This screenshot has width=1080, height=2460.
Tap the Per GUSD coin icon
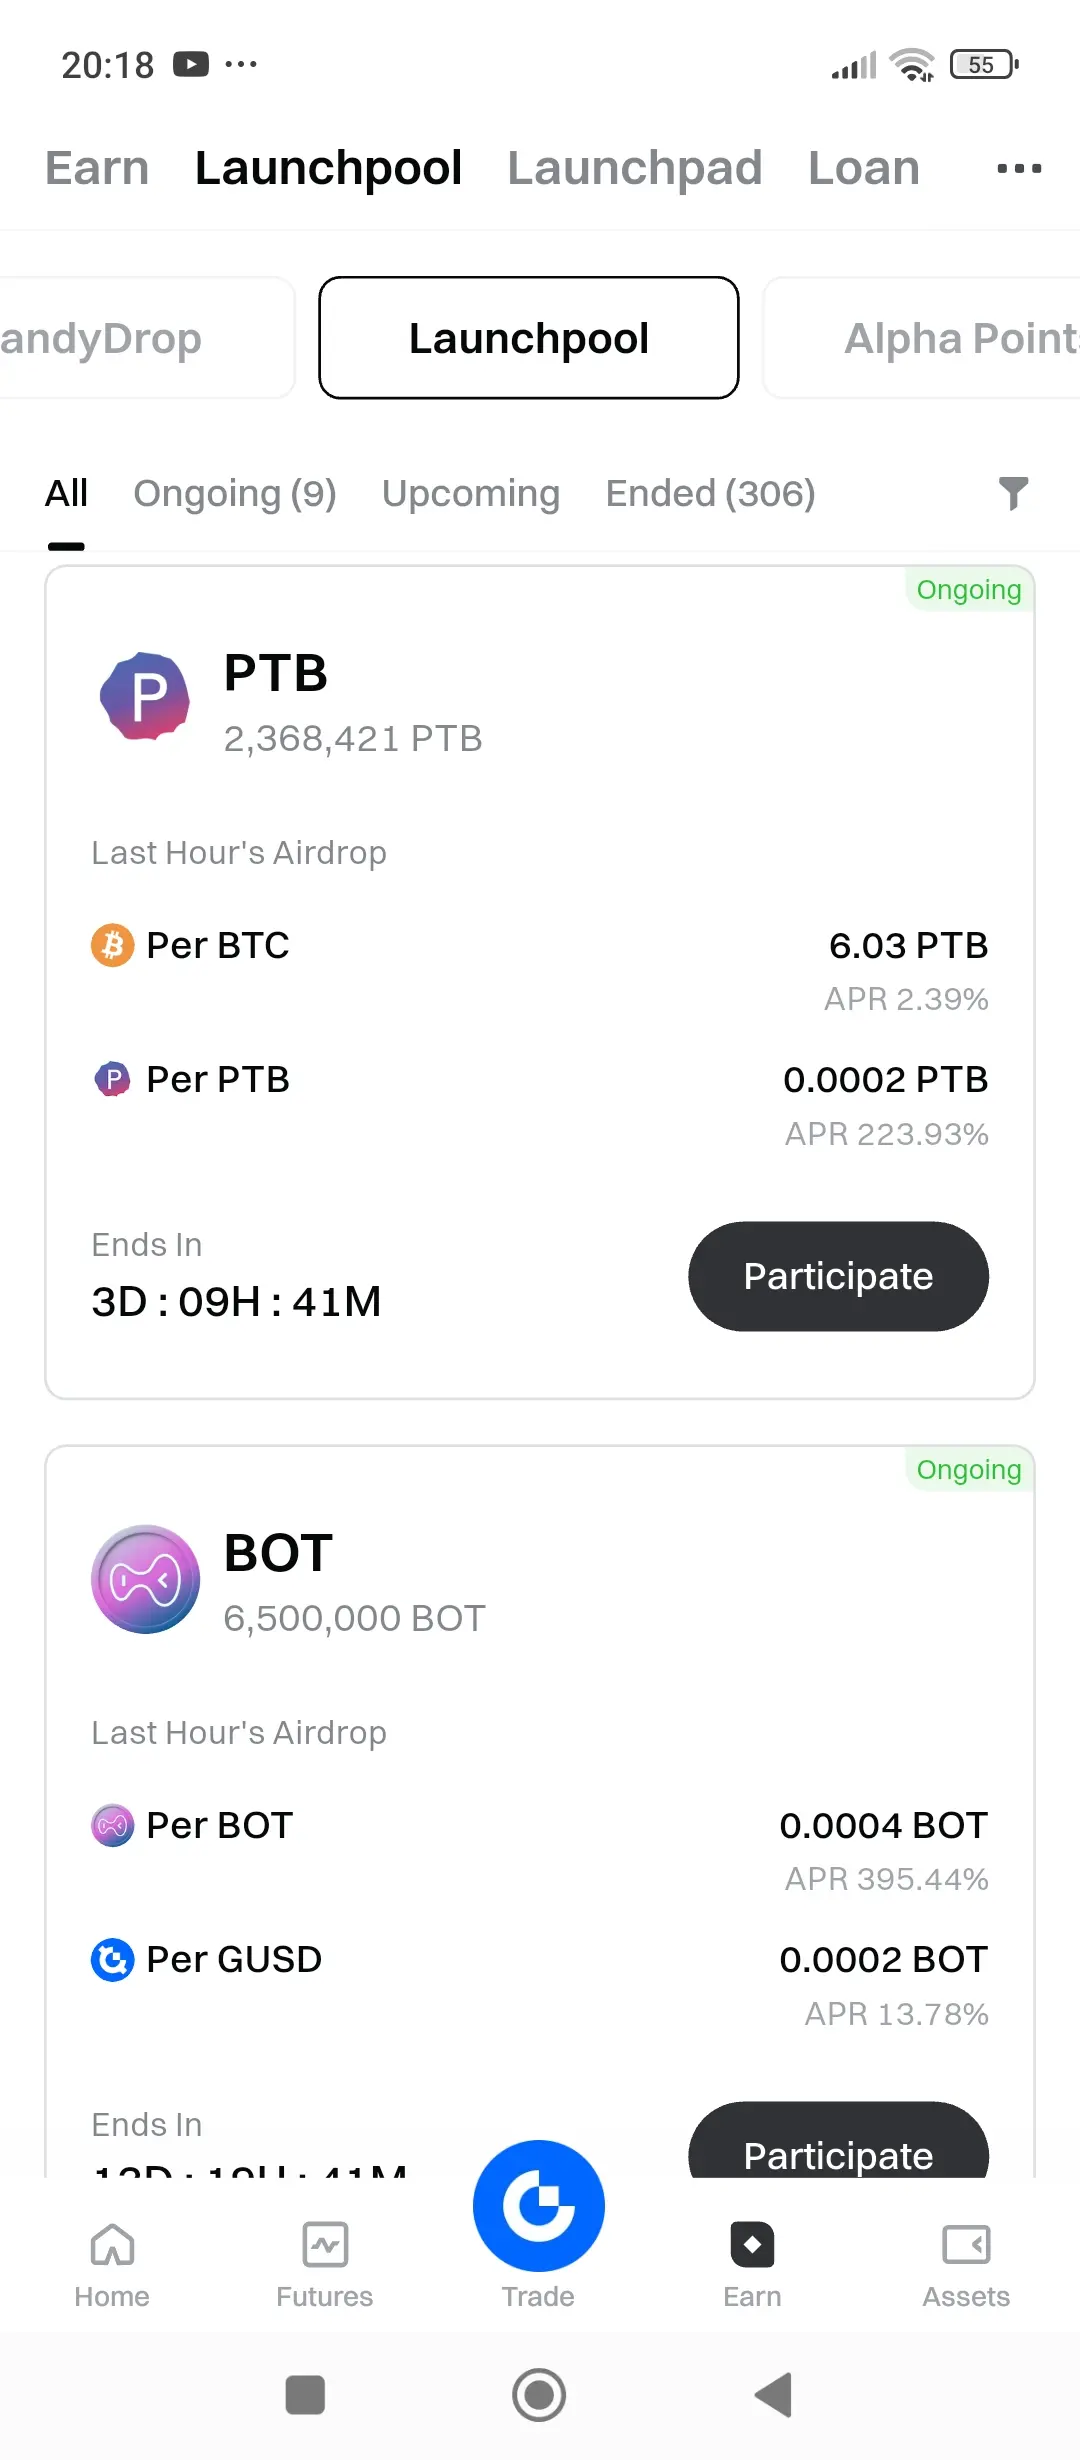113,1959
